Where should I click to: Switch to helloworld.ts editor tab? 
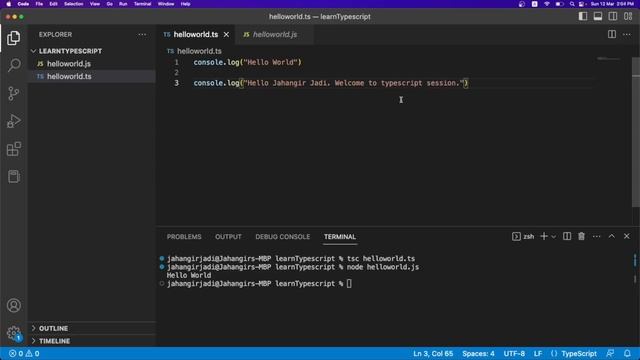coord(196,35)
